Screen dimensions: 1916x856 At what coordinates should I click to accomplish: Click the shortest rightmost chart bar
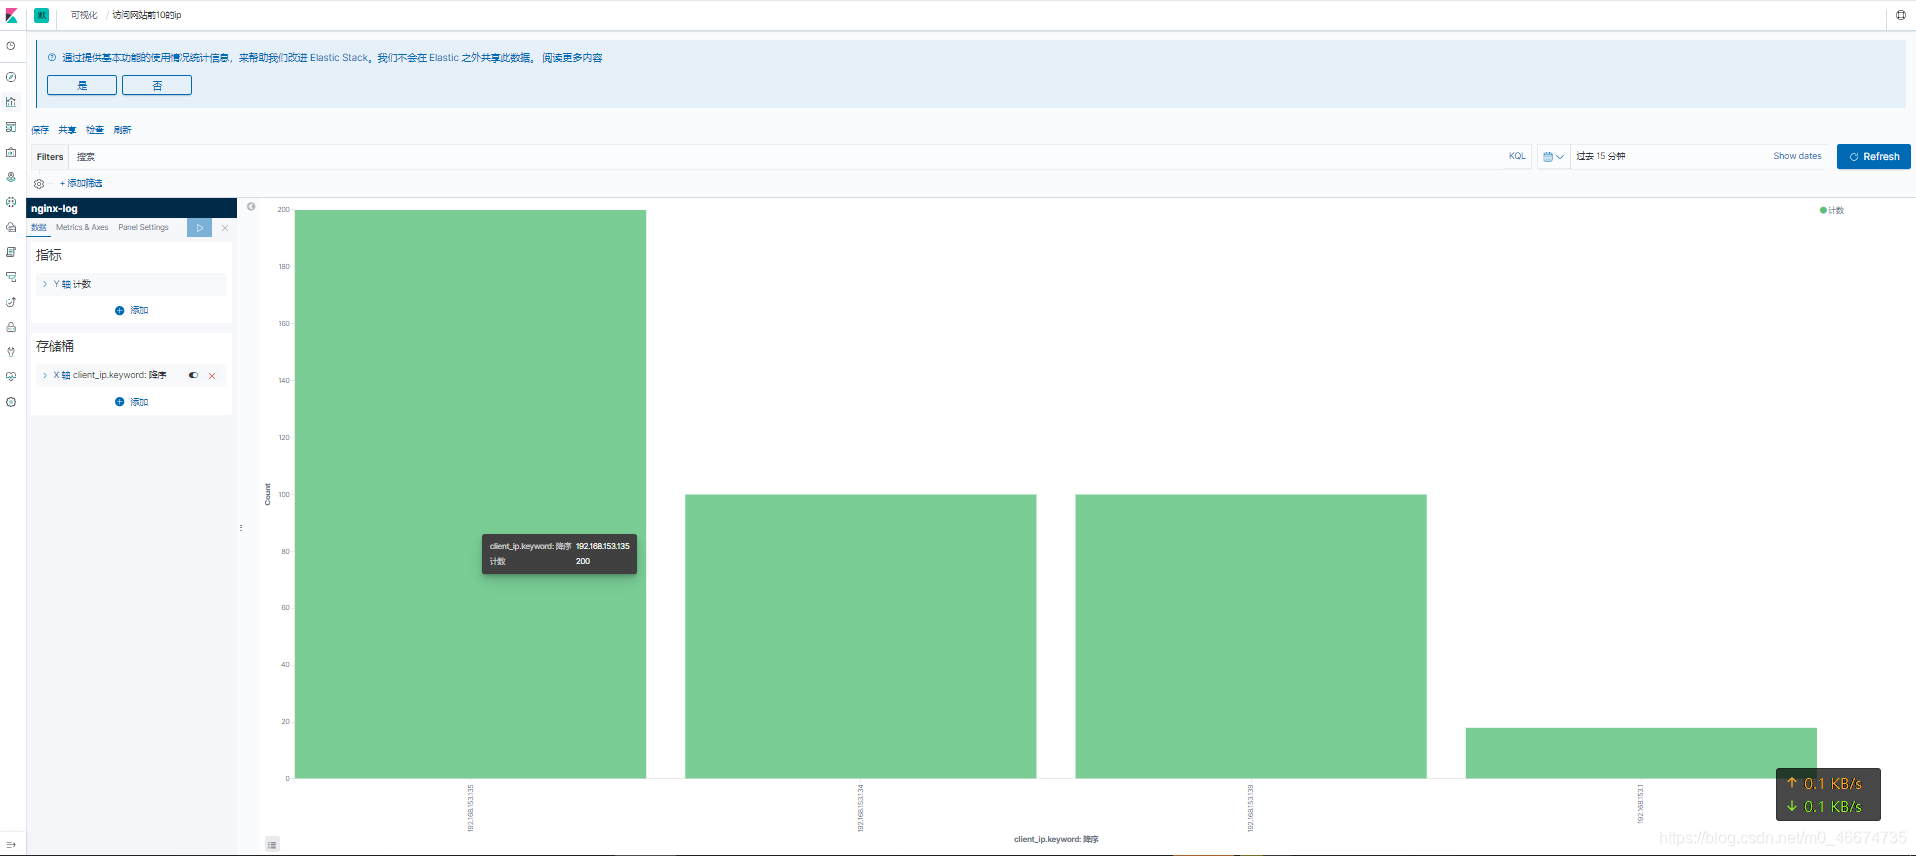point(1641,753)
